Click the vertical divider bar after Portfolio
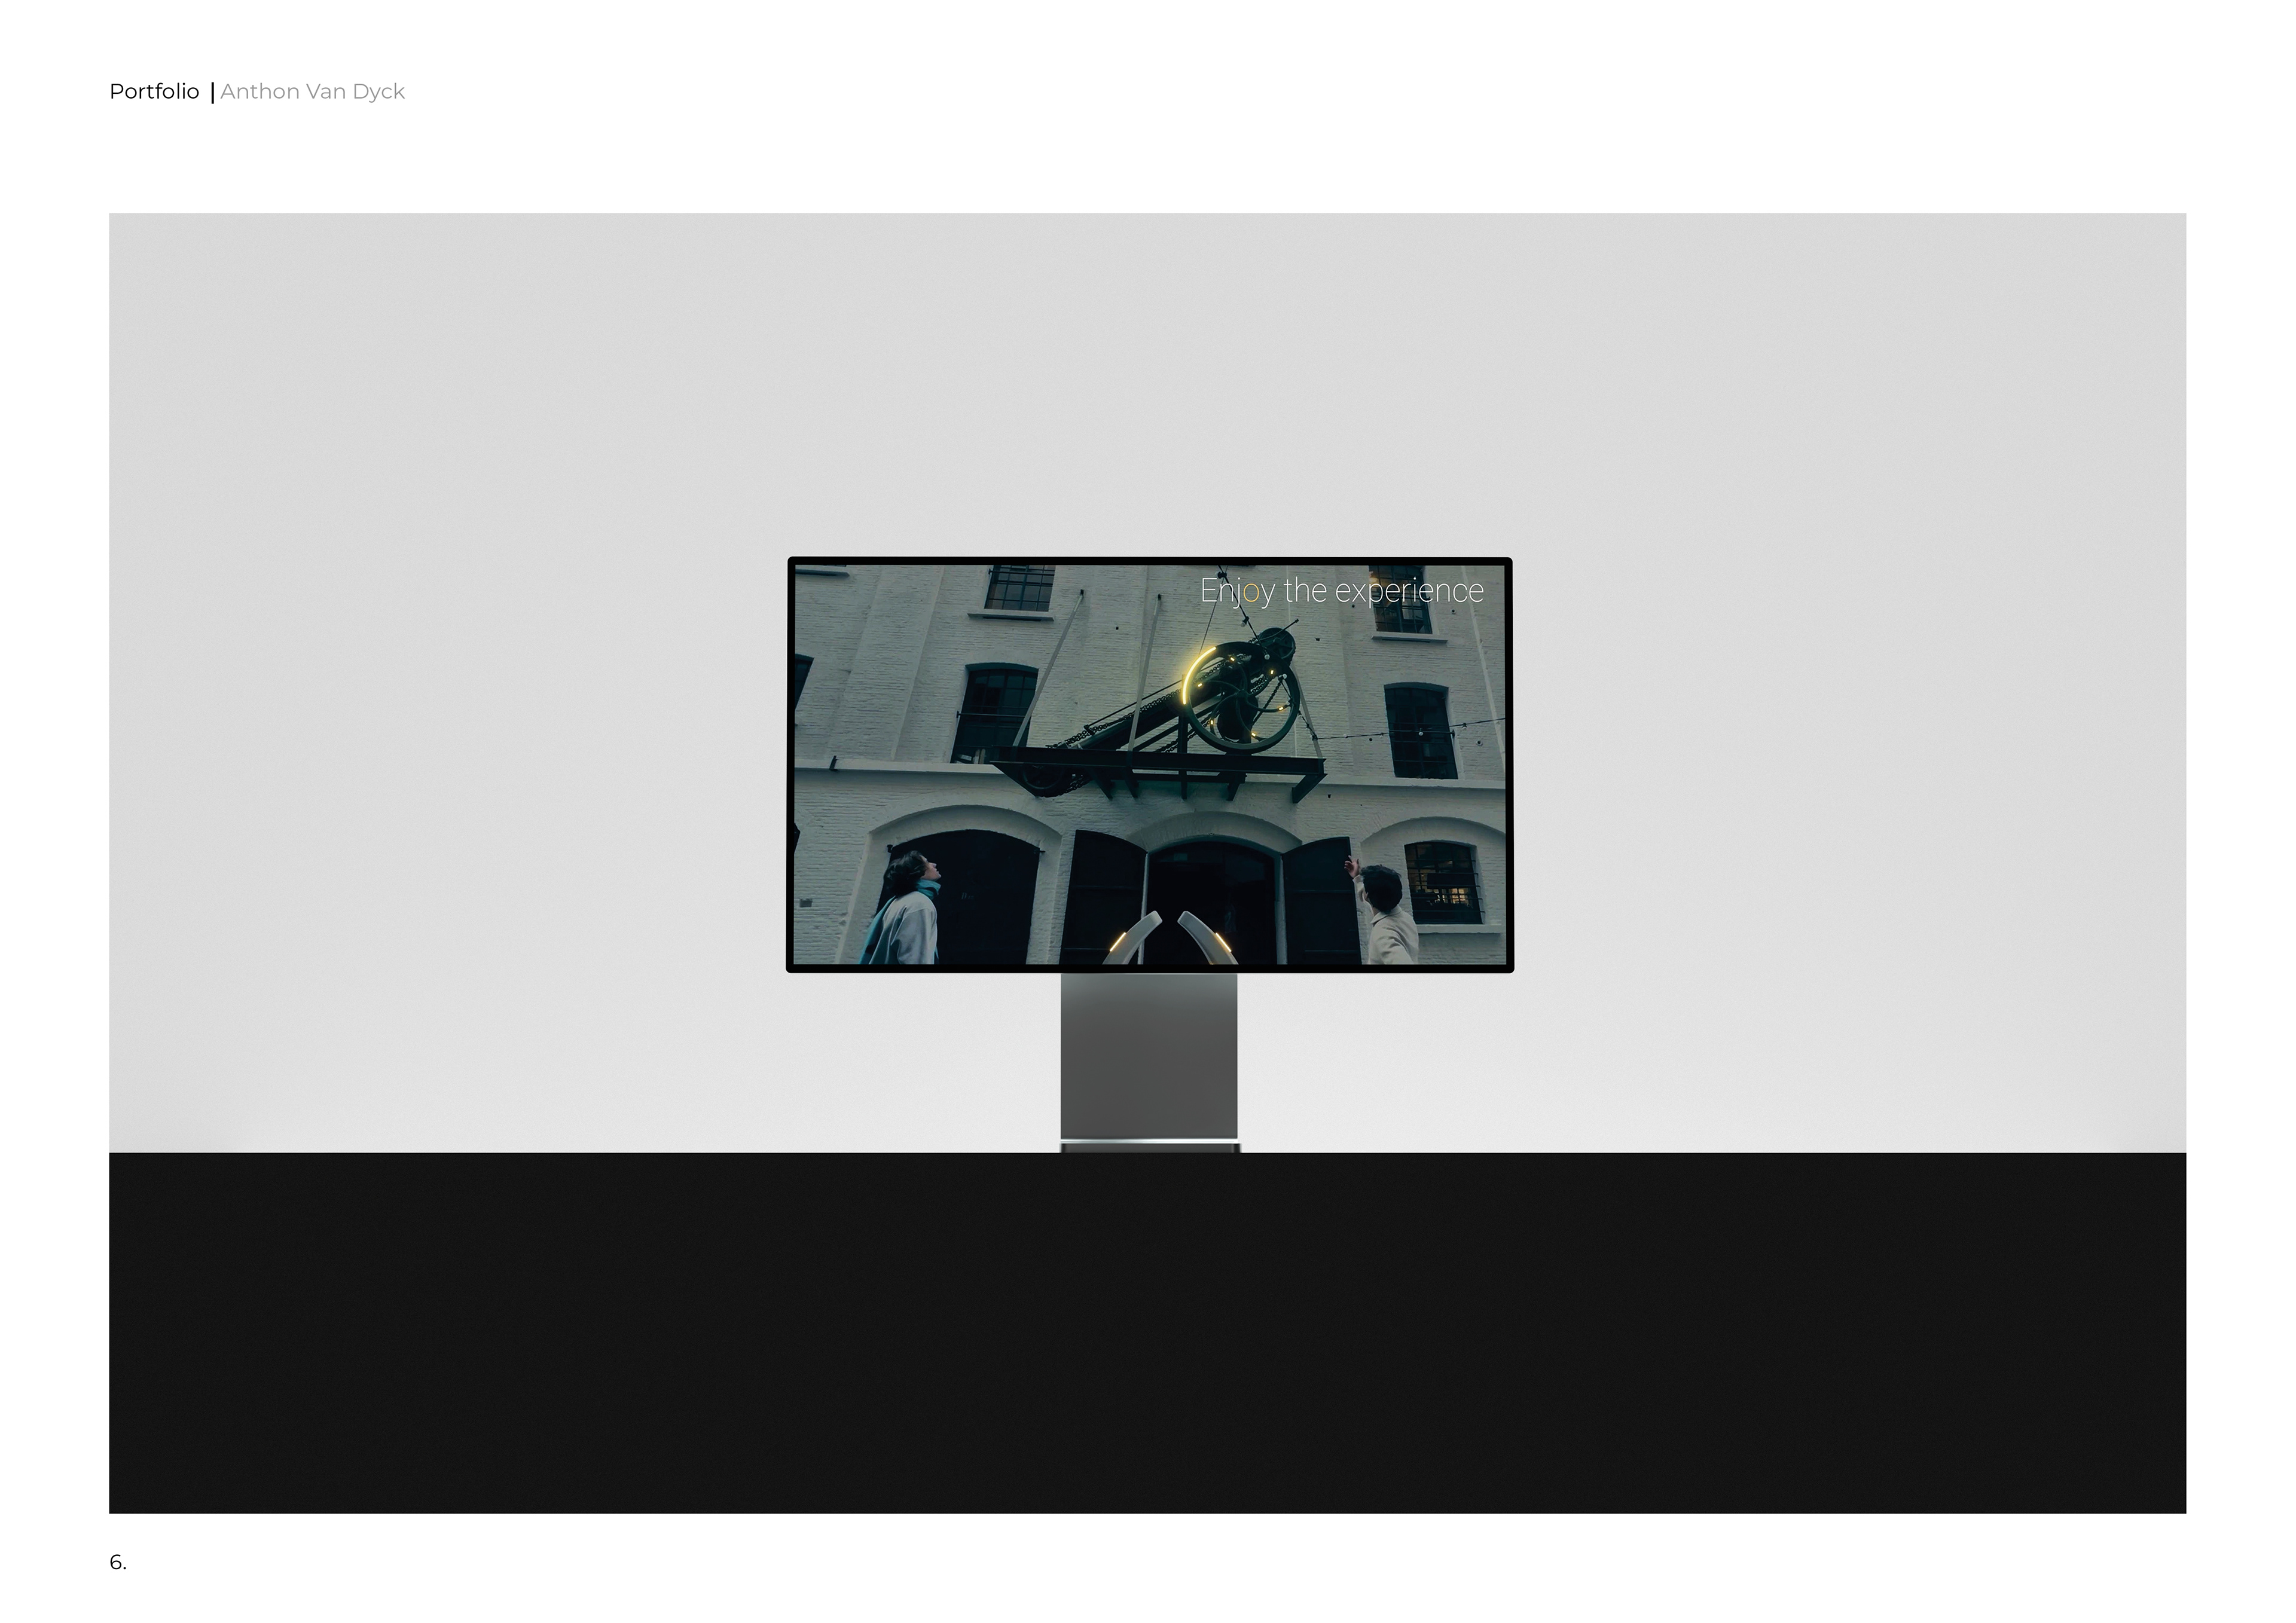This screenshot has height=1623, width=2296. 212,93
